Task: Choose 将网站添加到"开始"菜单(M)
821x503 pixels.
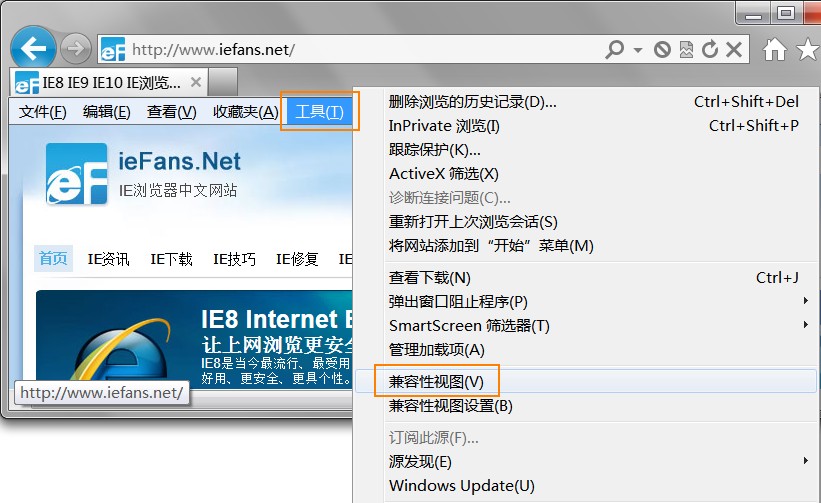Action: (585, 245)
